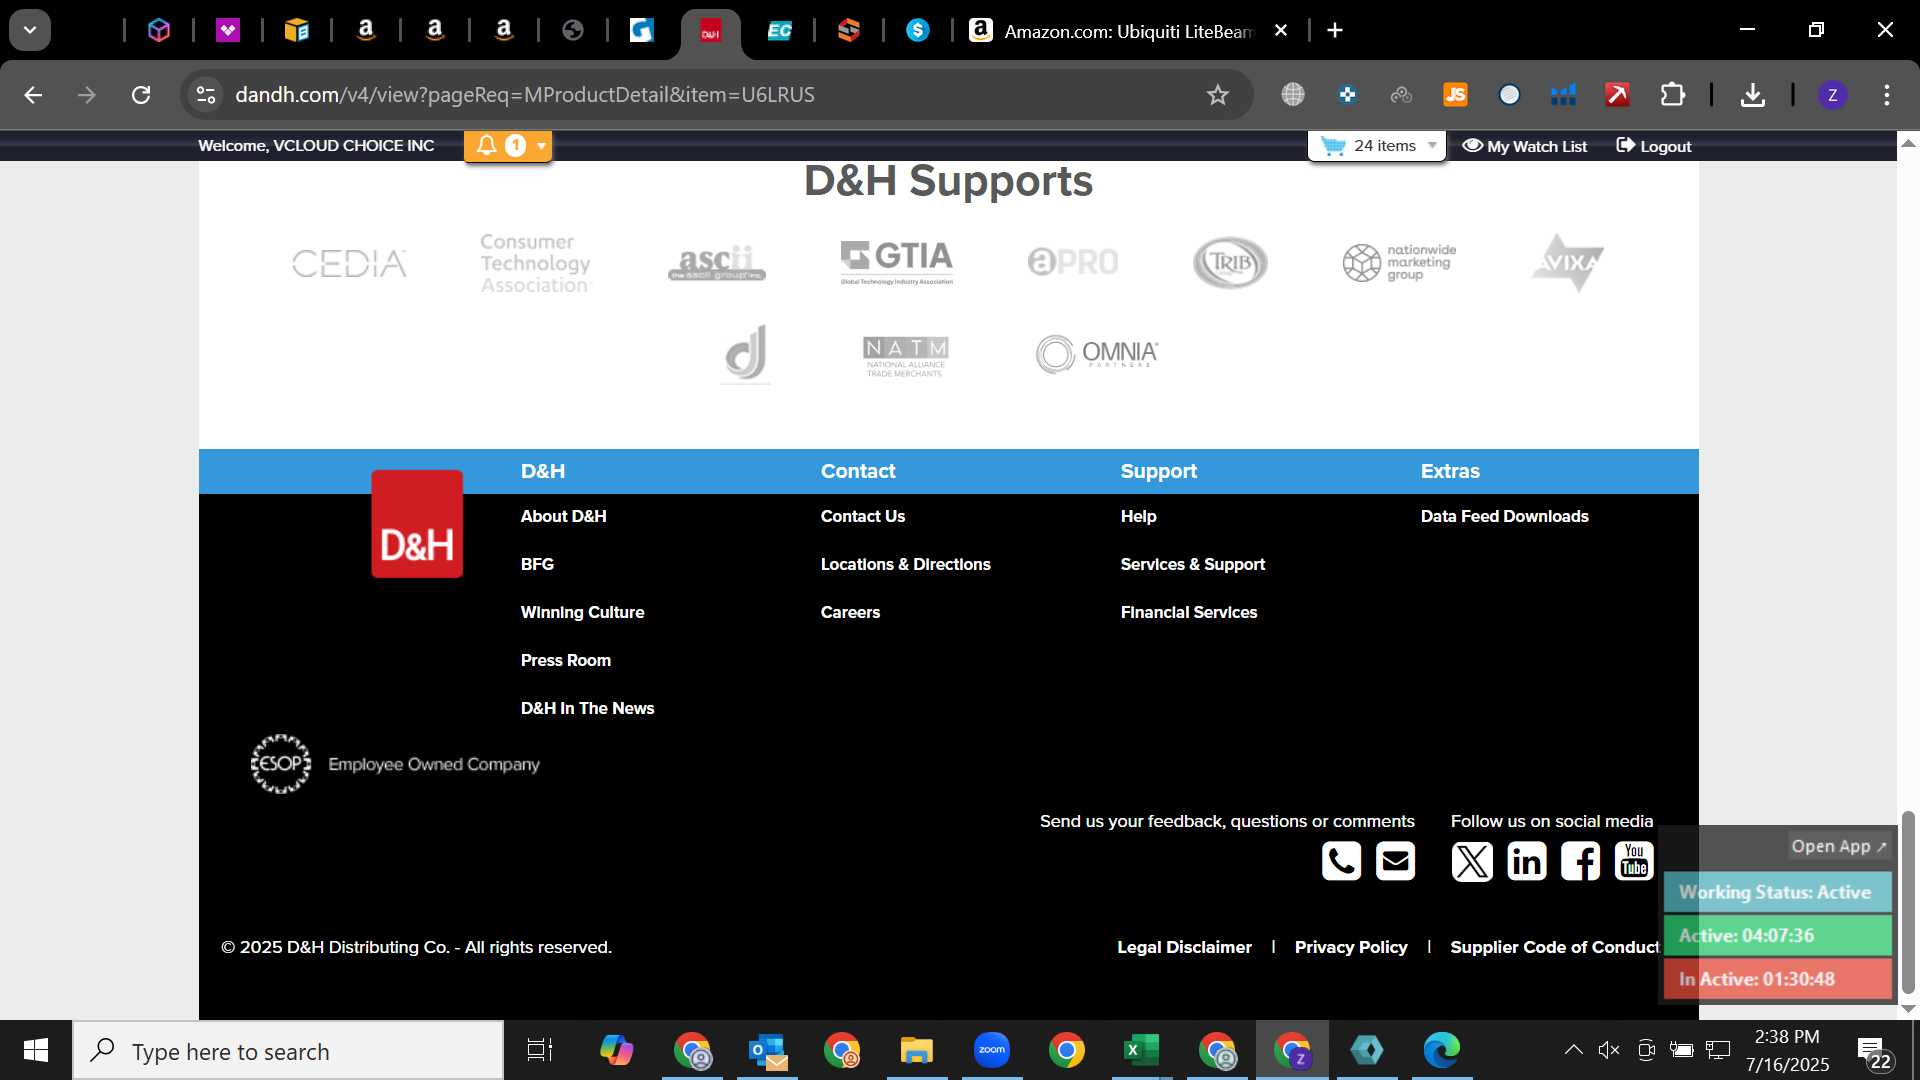The image size is (1920, 1080).
Task: Switch to the active D&H browser tab
Action: pyautogui.click(x=710, y=32)
